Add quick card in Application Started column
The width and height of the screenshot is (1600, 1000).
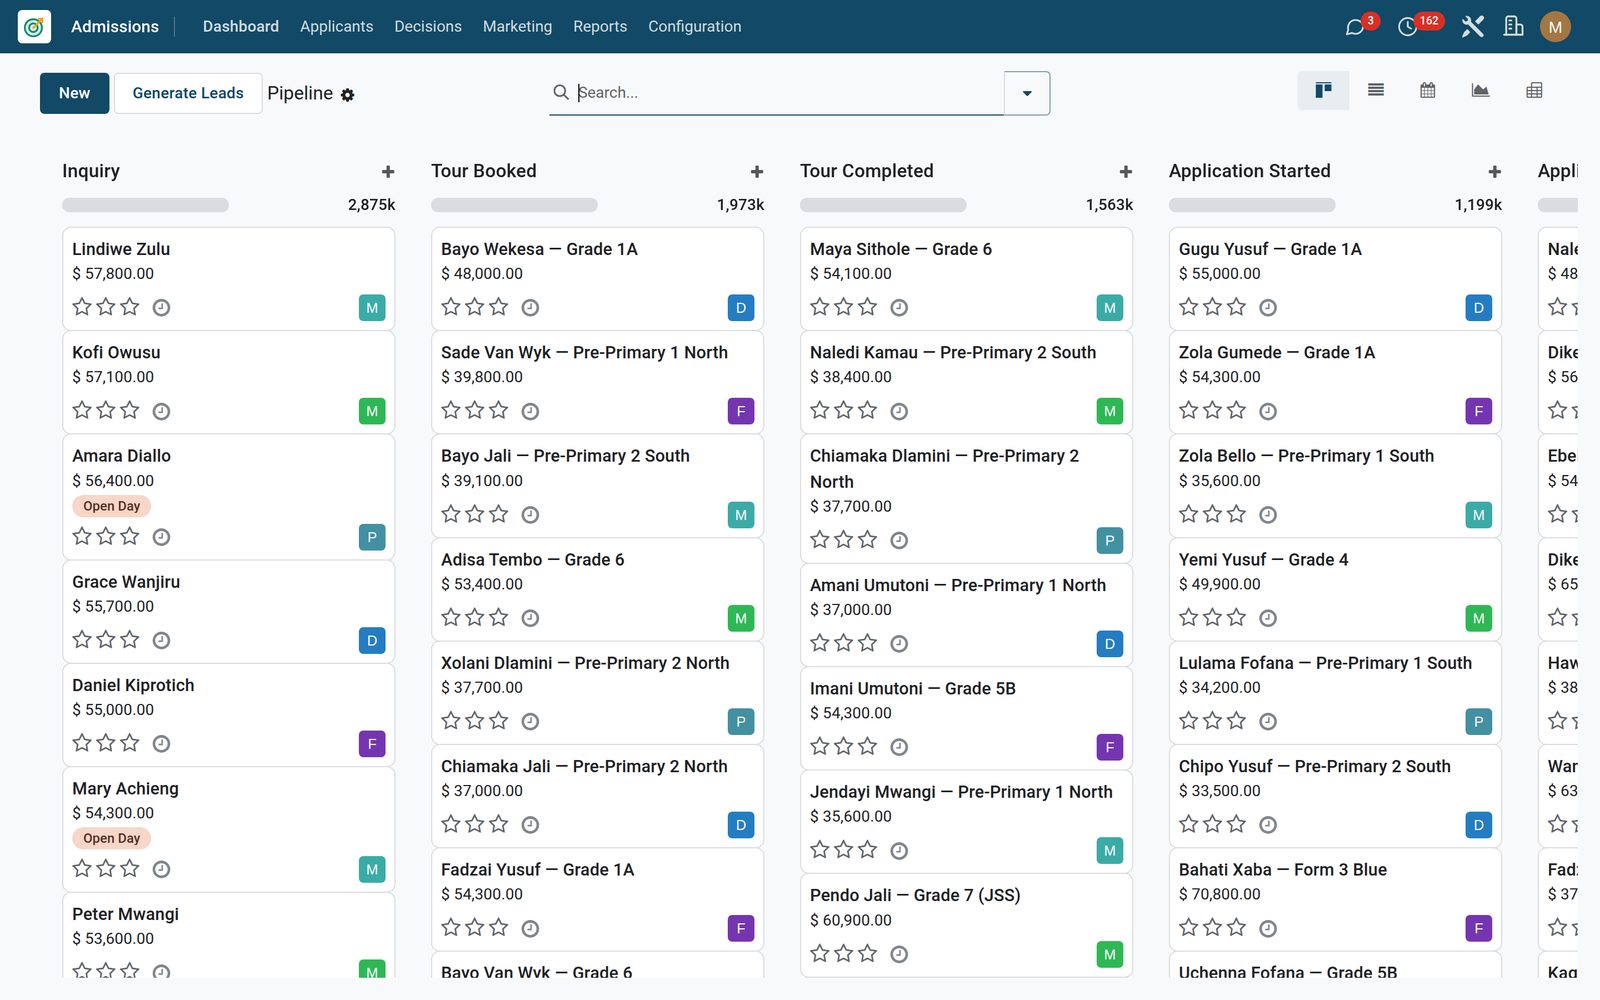[x=1495, y=172]
